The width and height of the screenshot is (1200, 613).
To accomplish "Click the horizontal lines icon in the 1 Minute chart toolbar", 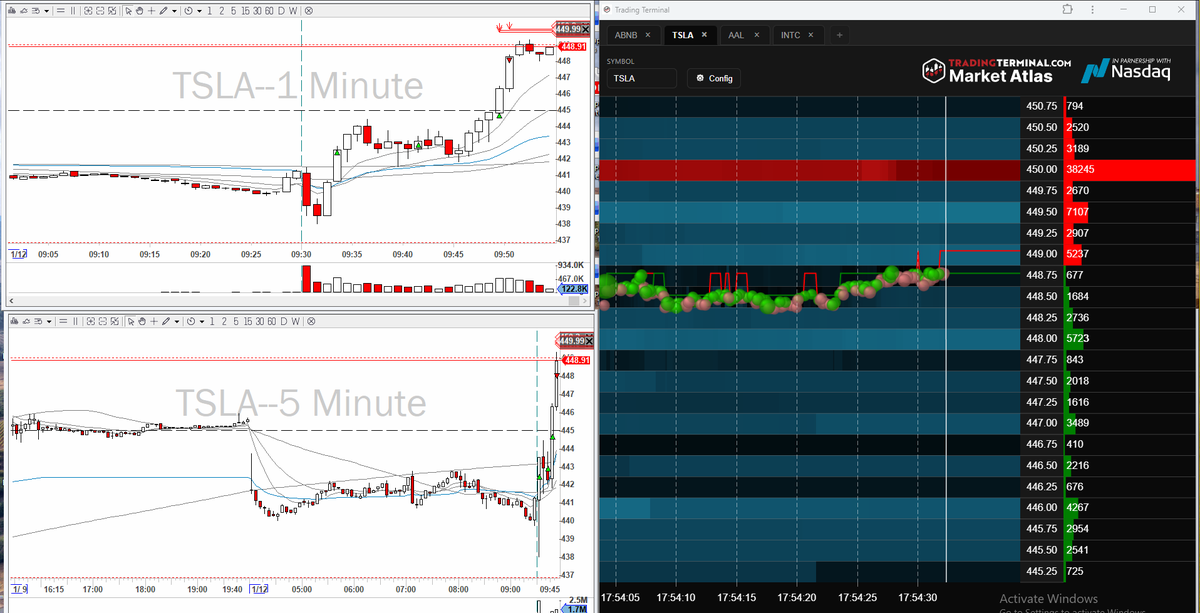I will (61, 11).
